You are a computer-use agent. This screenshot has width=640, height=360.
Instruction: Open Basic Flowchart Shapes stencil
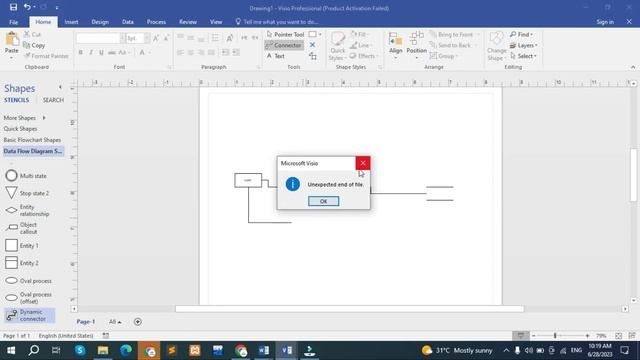(x=32, y=140)
